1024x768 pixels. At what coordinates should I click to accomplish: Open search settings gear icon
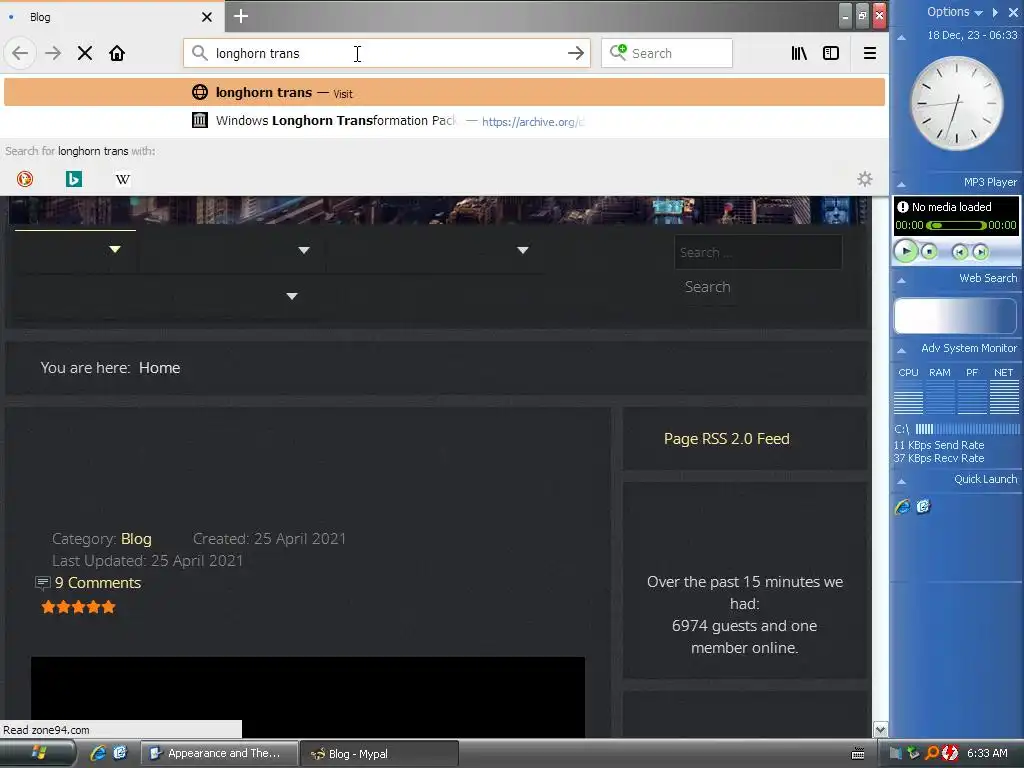point(865,179)
